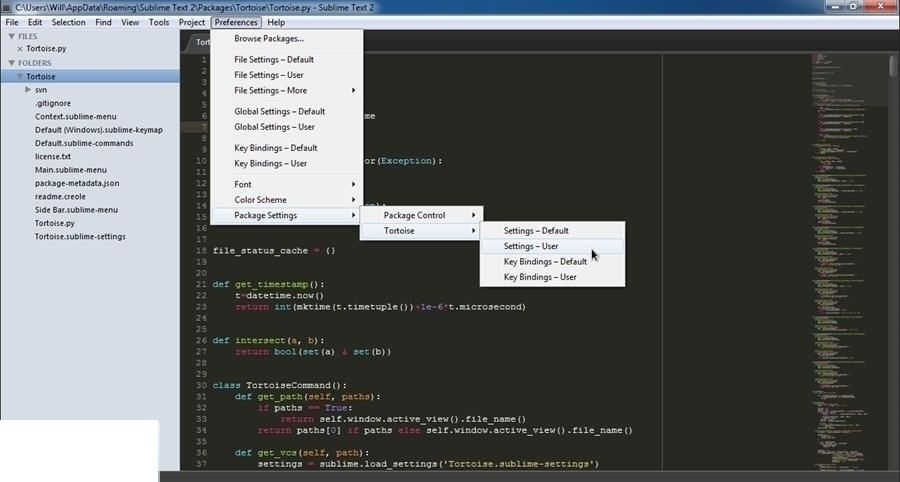Collapse the FOLDERS section

pyautogui.click(x=11, y=63)
